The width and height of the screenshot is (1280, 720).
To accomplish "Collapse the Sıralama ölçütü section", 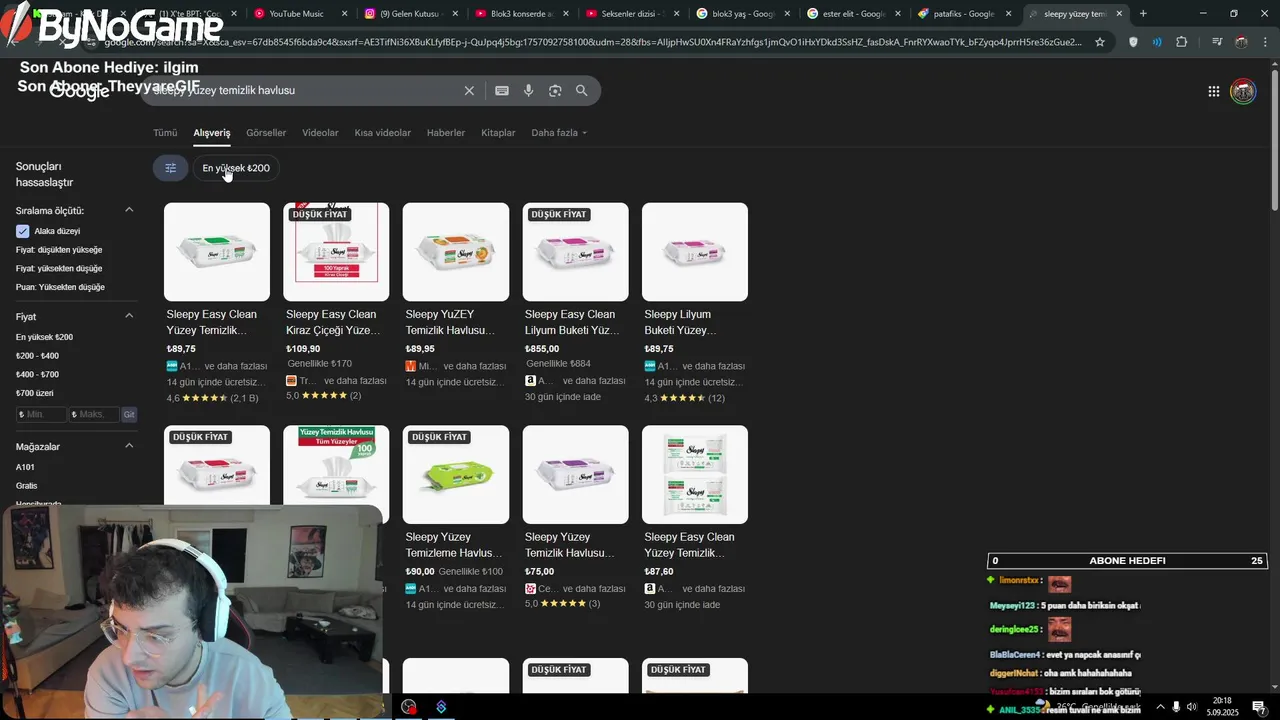I will [x=129, y=210].
